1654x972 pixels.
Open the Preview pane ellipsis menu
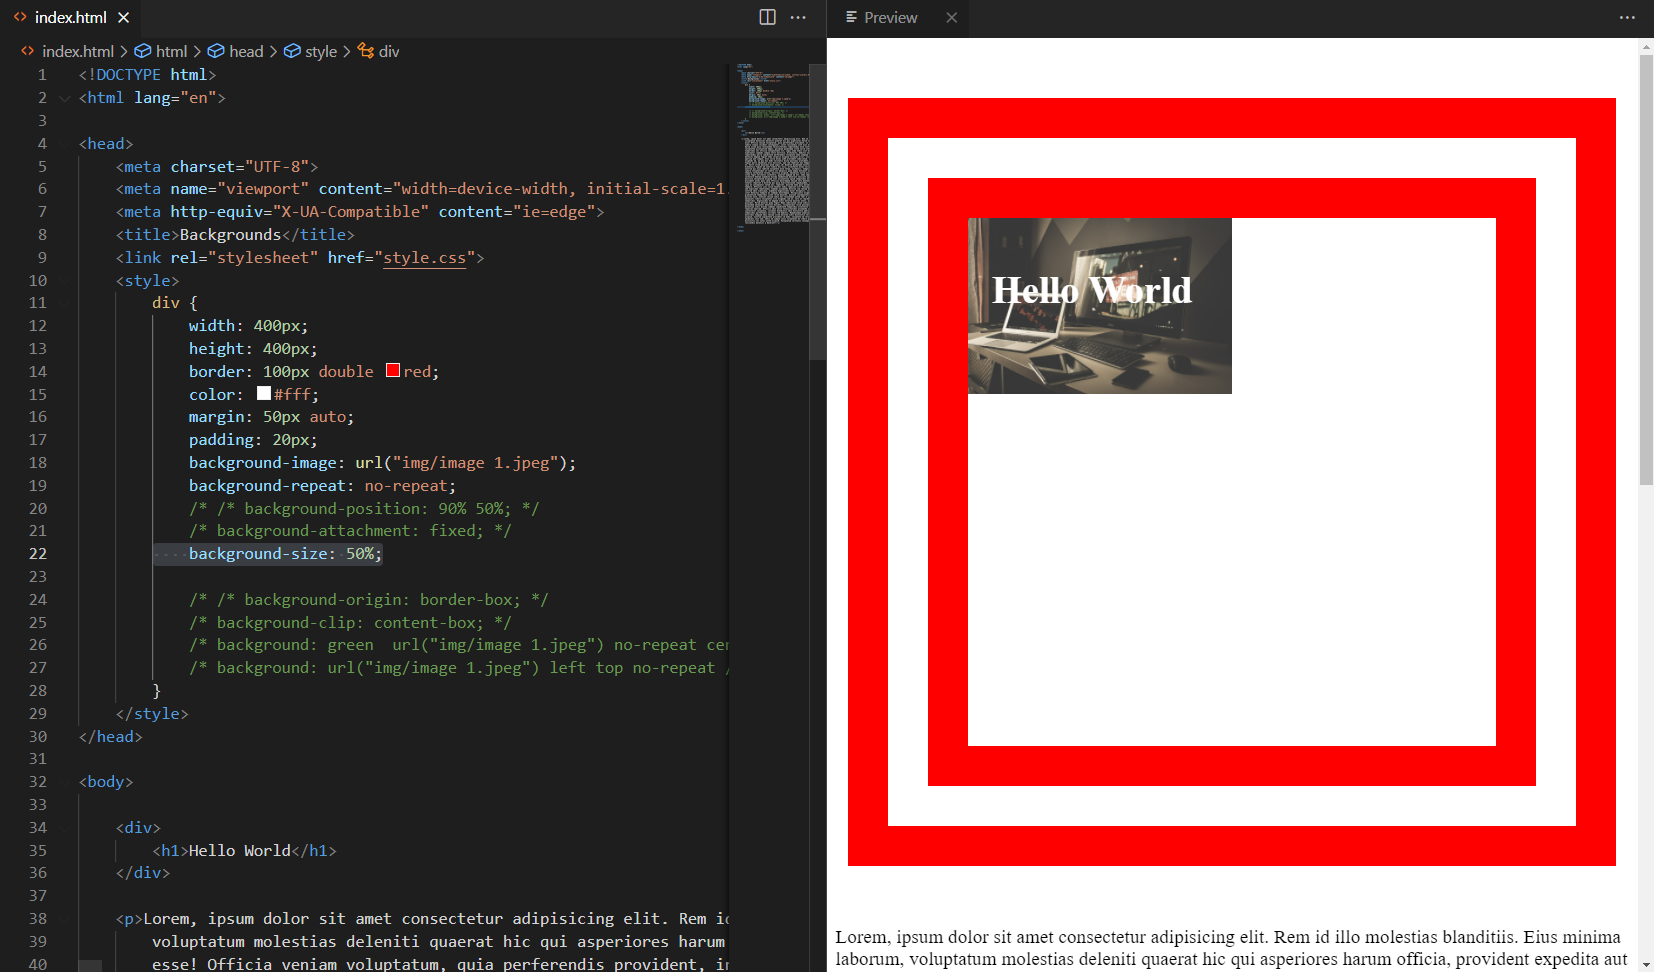1629,17
